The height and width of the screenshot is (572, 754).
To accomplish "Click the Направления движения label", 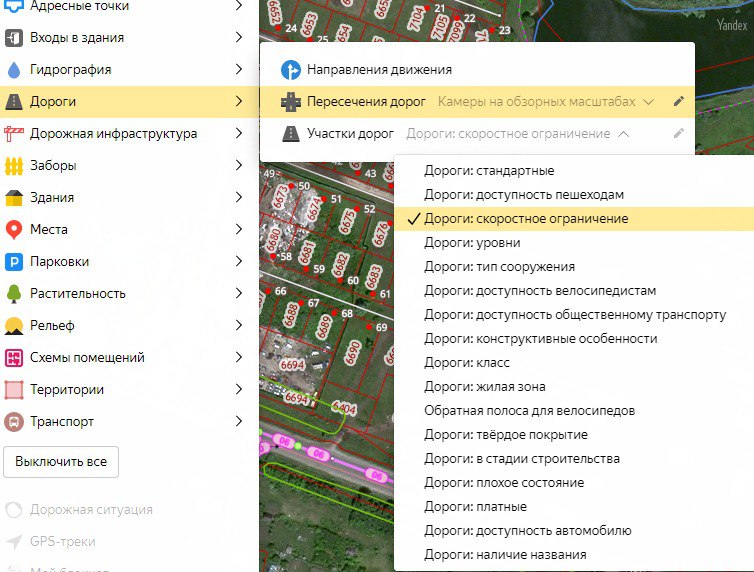I will click(379, 70).
